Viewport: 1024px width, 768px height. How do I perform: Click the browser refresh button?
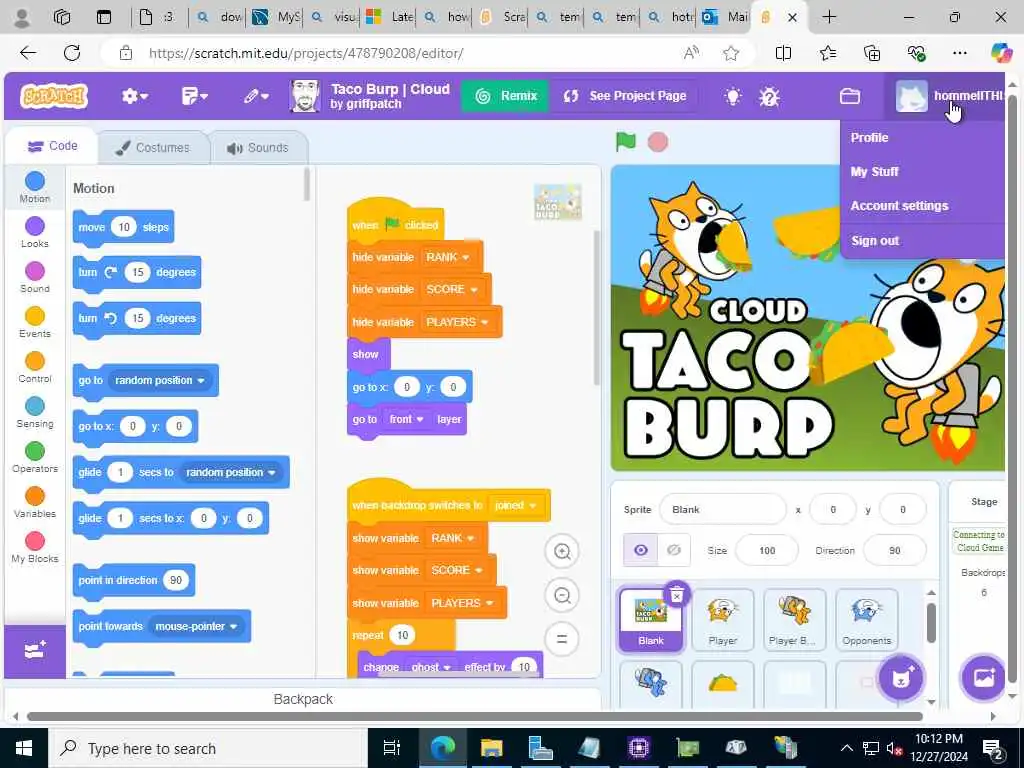72,53
